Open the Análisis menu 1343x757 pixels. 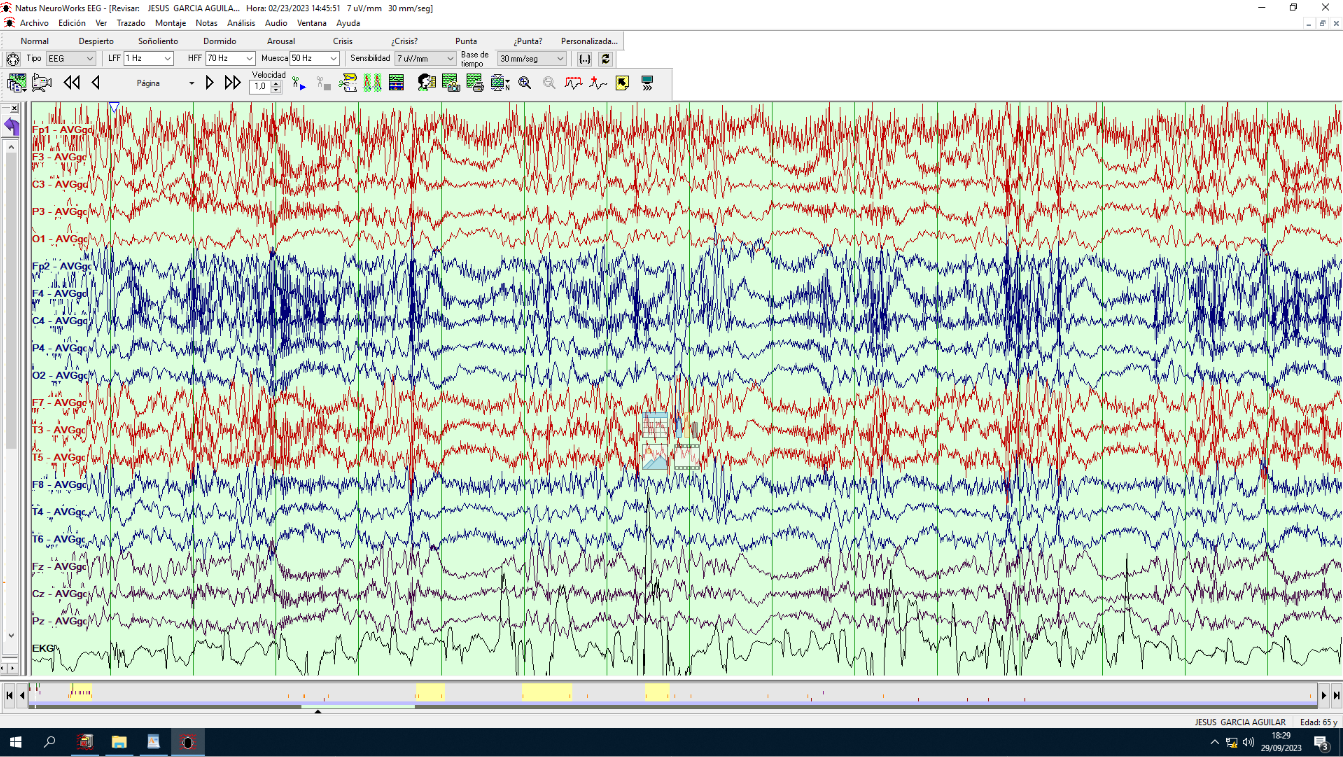[241, 23]
